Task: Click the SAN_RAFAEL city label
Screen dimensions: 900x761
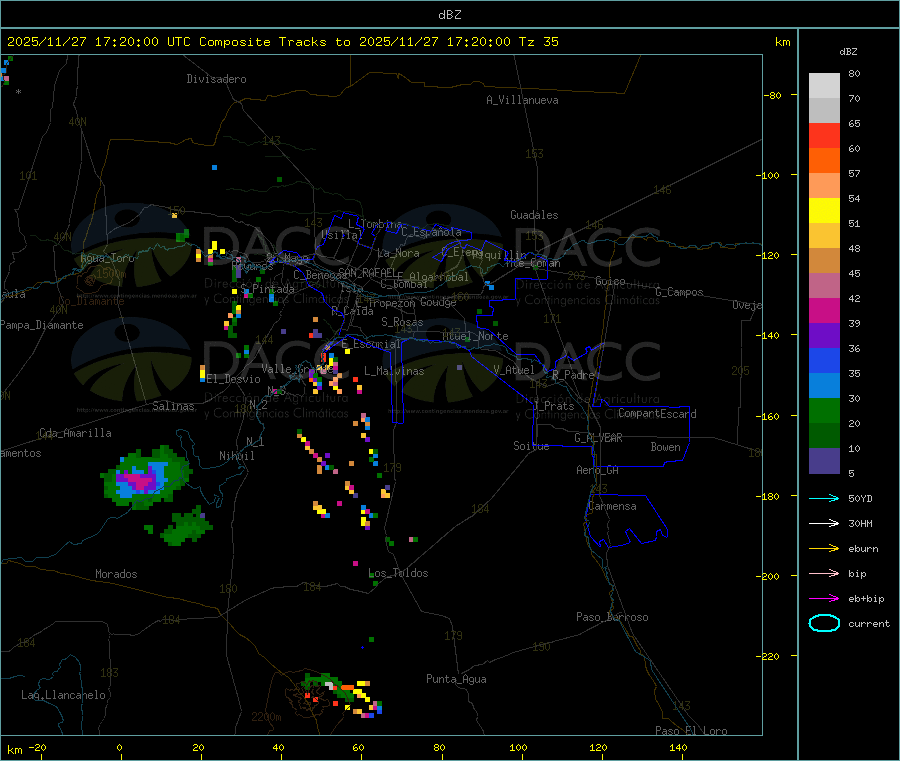Action: 366,272
